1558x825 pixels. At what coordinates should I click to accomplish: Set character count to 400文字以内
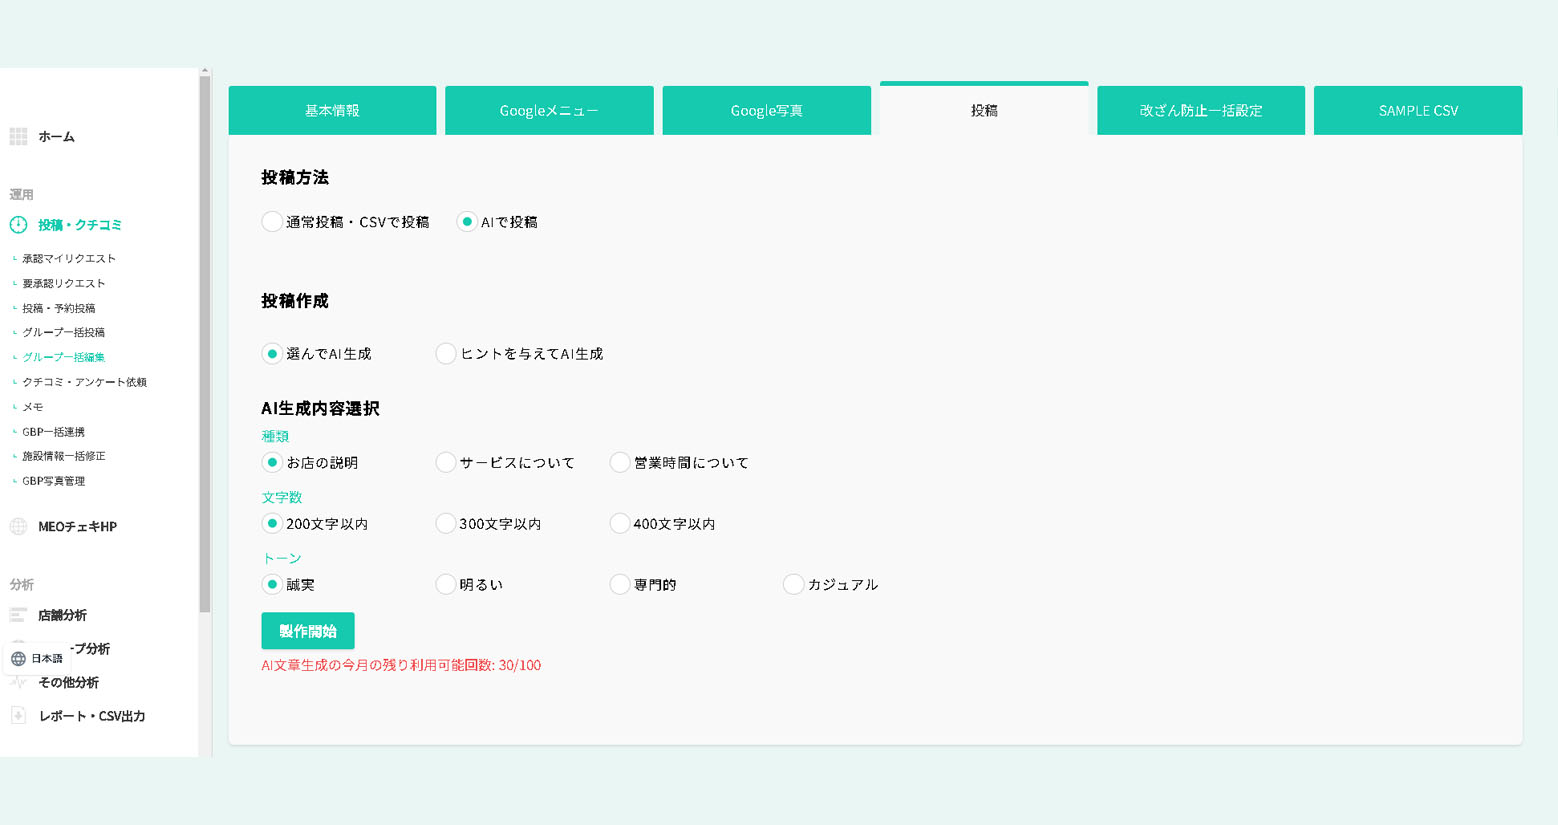pyautogui.click(x=620, y=524)
